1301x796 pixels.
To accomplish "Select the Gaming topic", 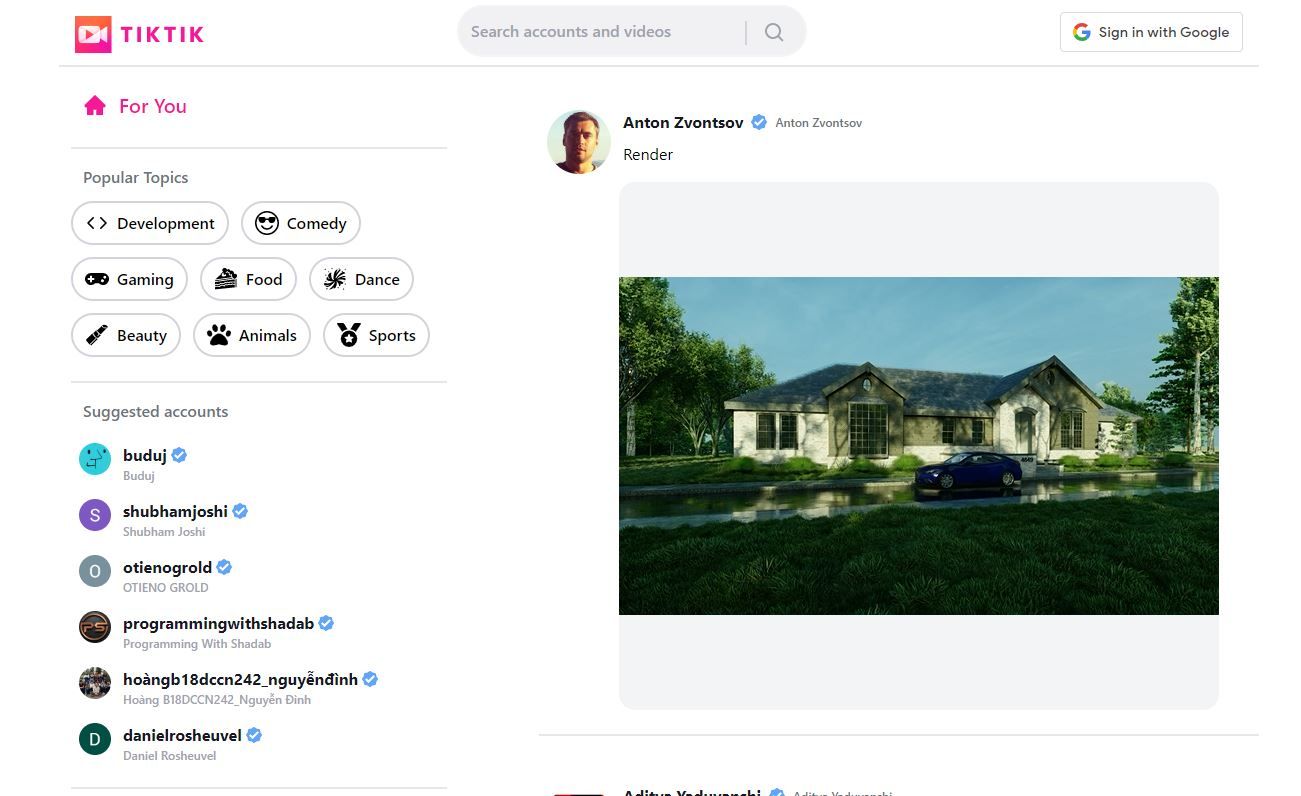I will (130, 279).
